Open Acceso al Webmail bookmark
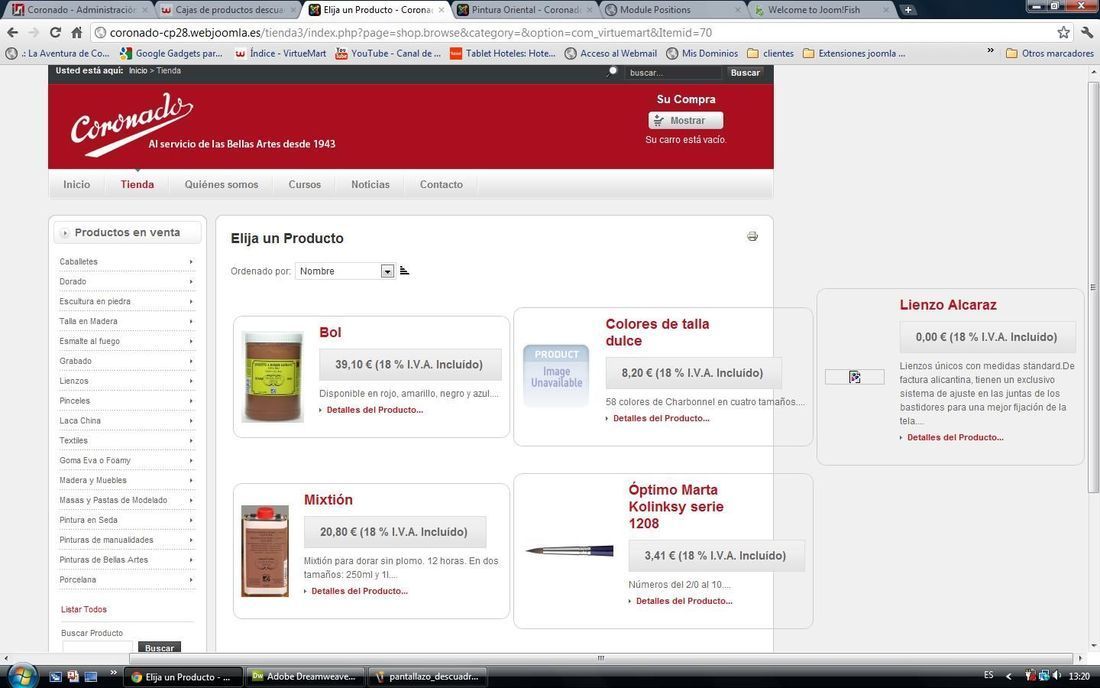 (x=611, y=53)
